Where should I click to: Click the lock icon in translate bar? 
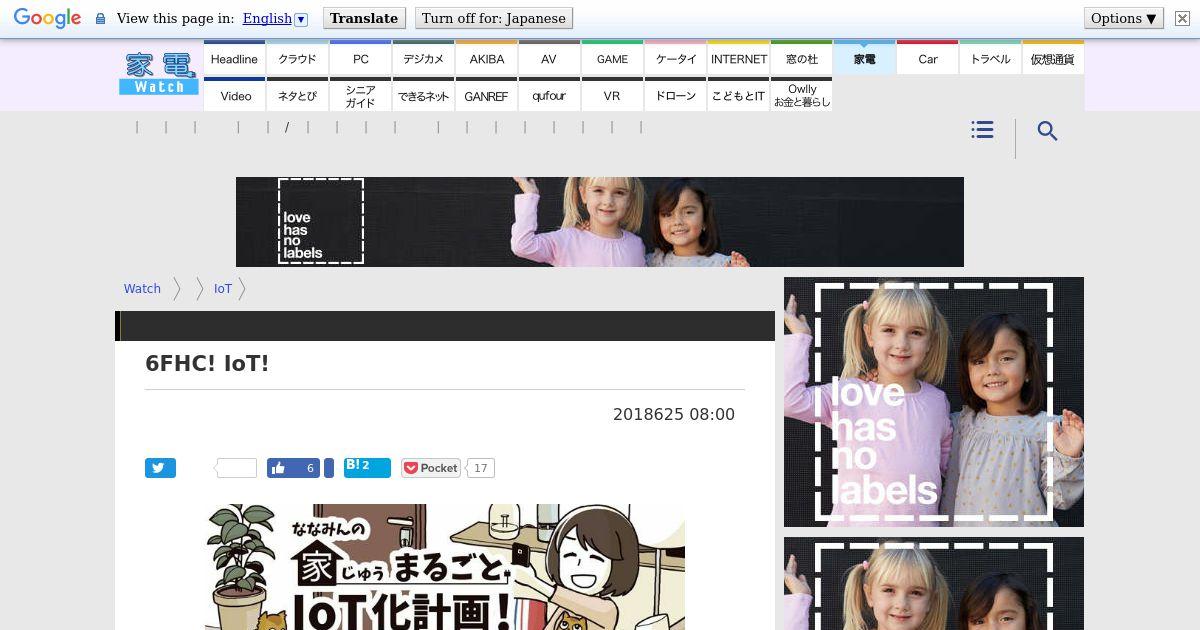coord(100,18)
